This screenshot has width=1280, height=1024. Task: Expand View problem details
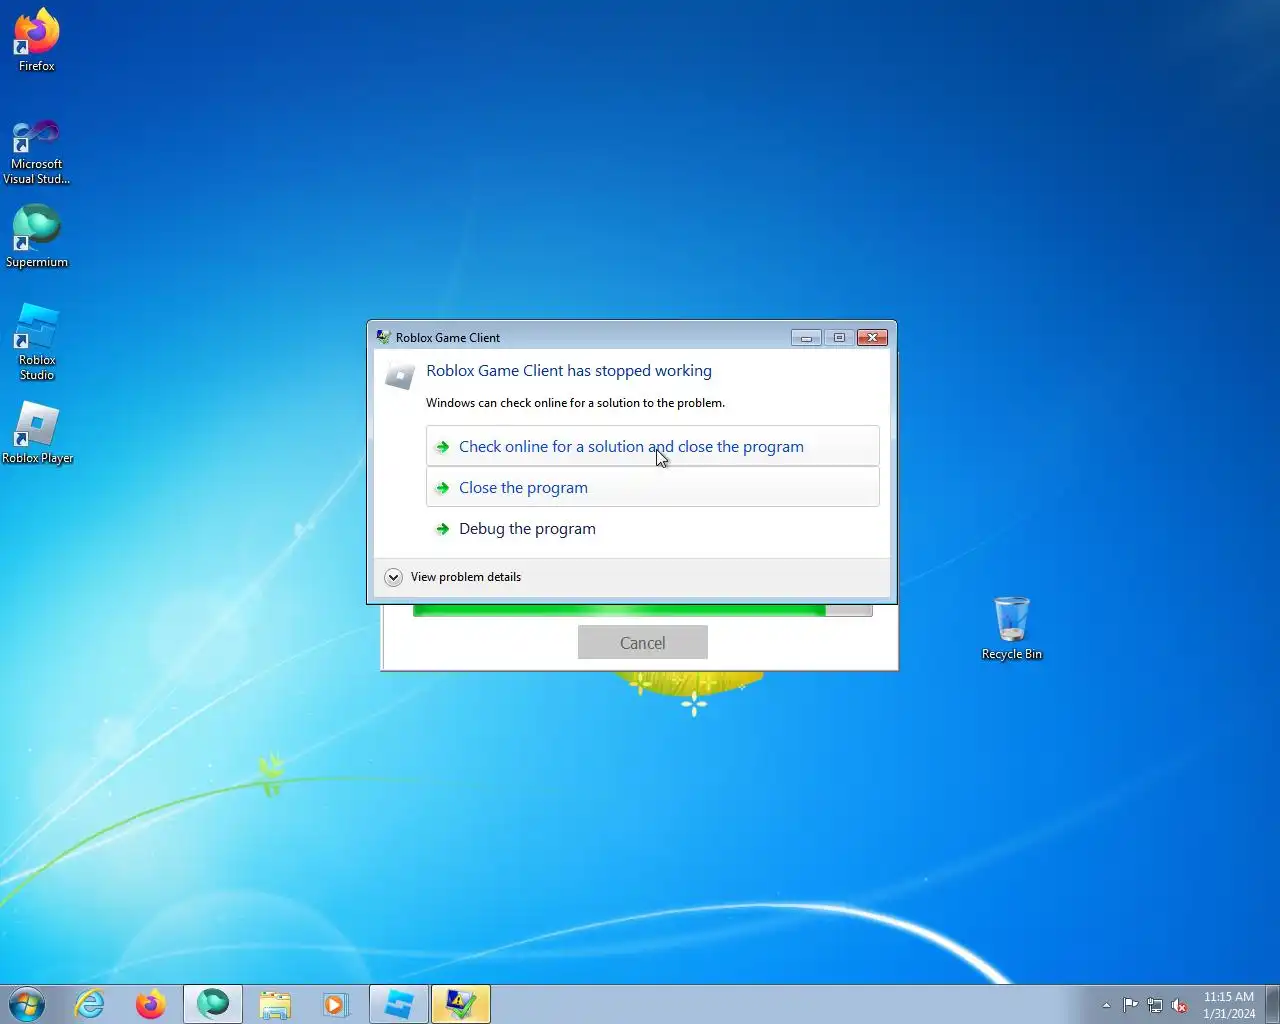point(453,577)
